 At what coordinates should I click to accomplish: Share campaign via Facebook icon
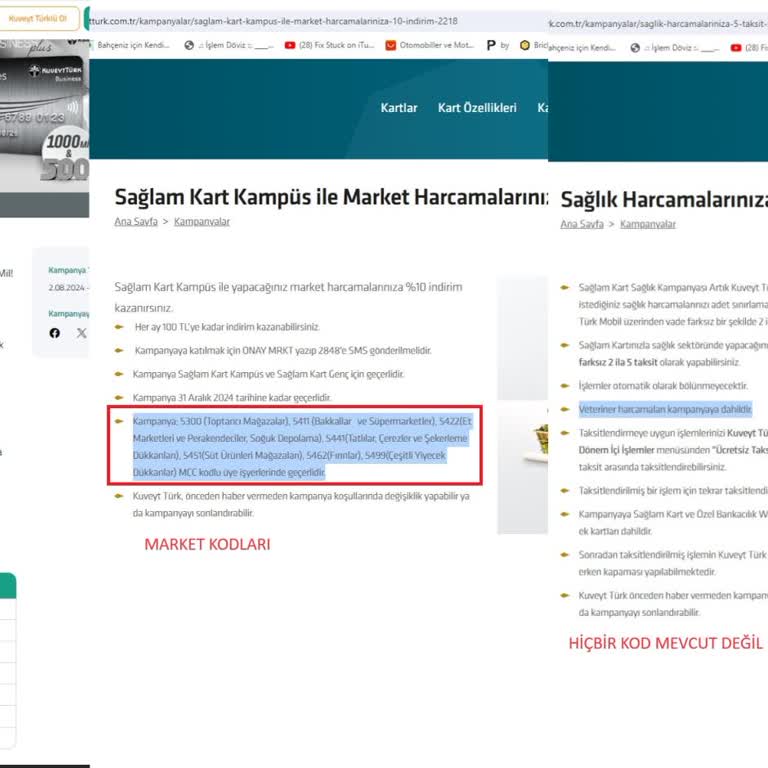[55, 333]
